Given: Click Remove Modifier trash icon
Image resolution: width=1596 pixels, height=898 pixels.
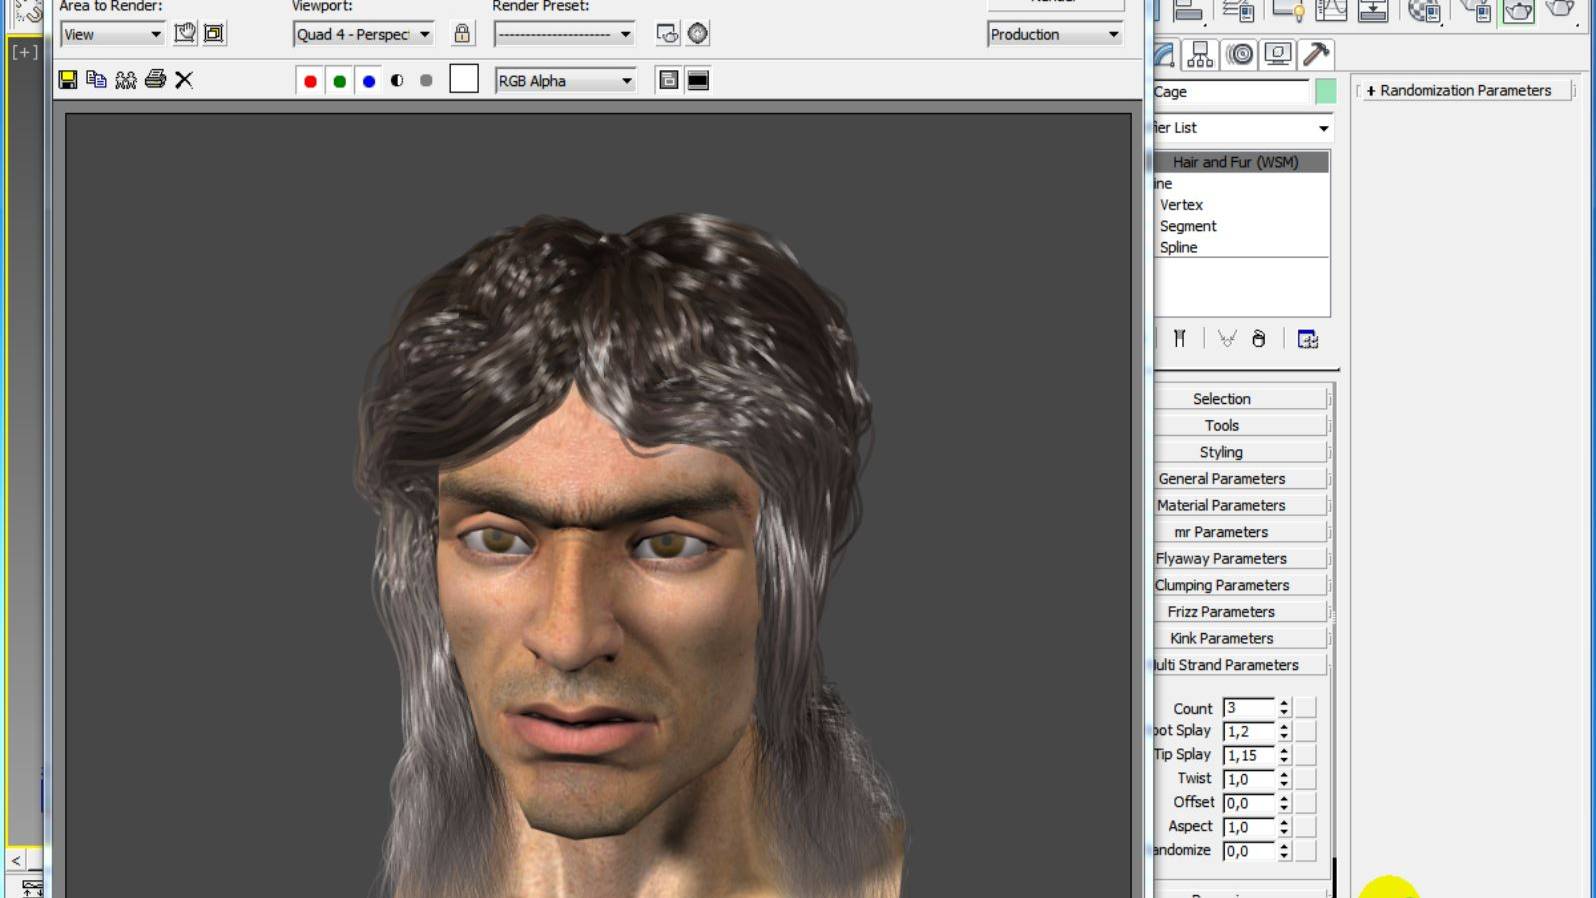Looking at the screenshot, I should [1259, 339].
